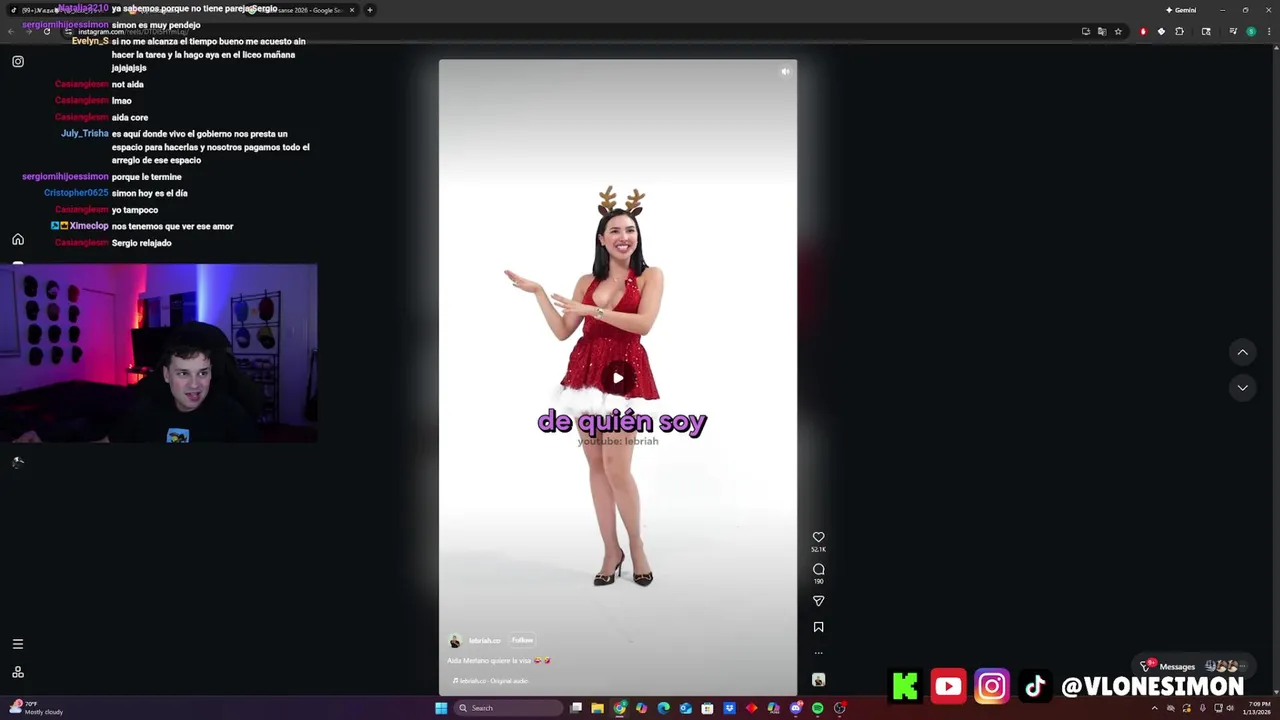Open the reel's three-dot options
This screenshot has height=720, width=1280.
click(818, 653)
